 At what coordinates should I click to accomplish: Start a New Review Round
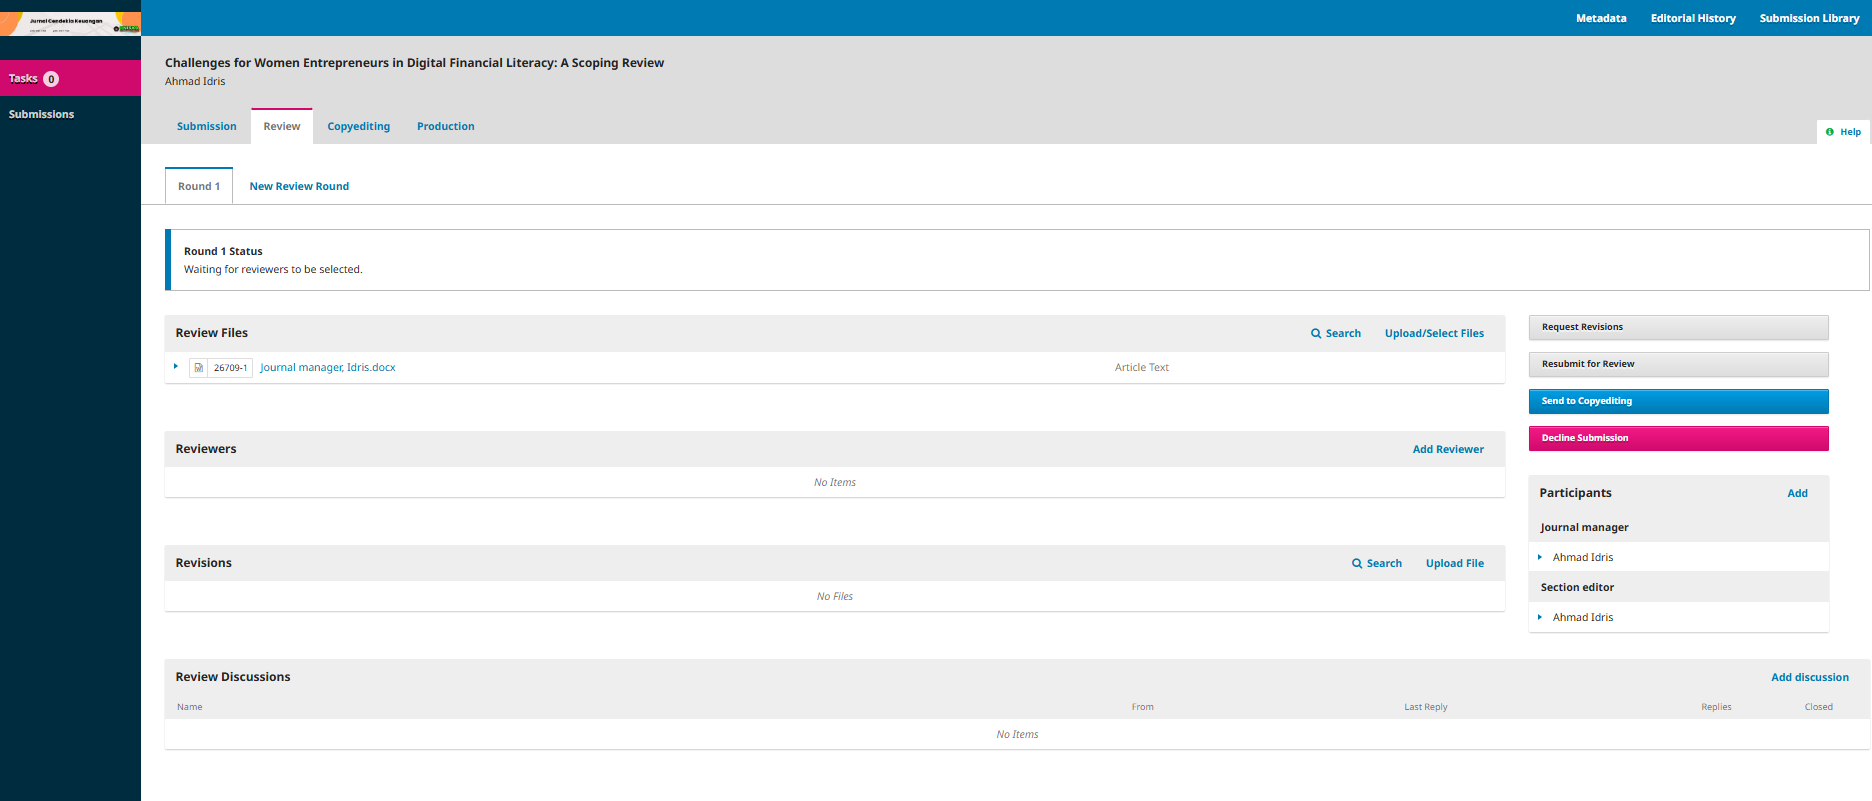(x=299, y=187)
